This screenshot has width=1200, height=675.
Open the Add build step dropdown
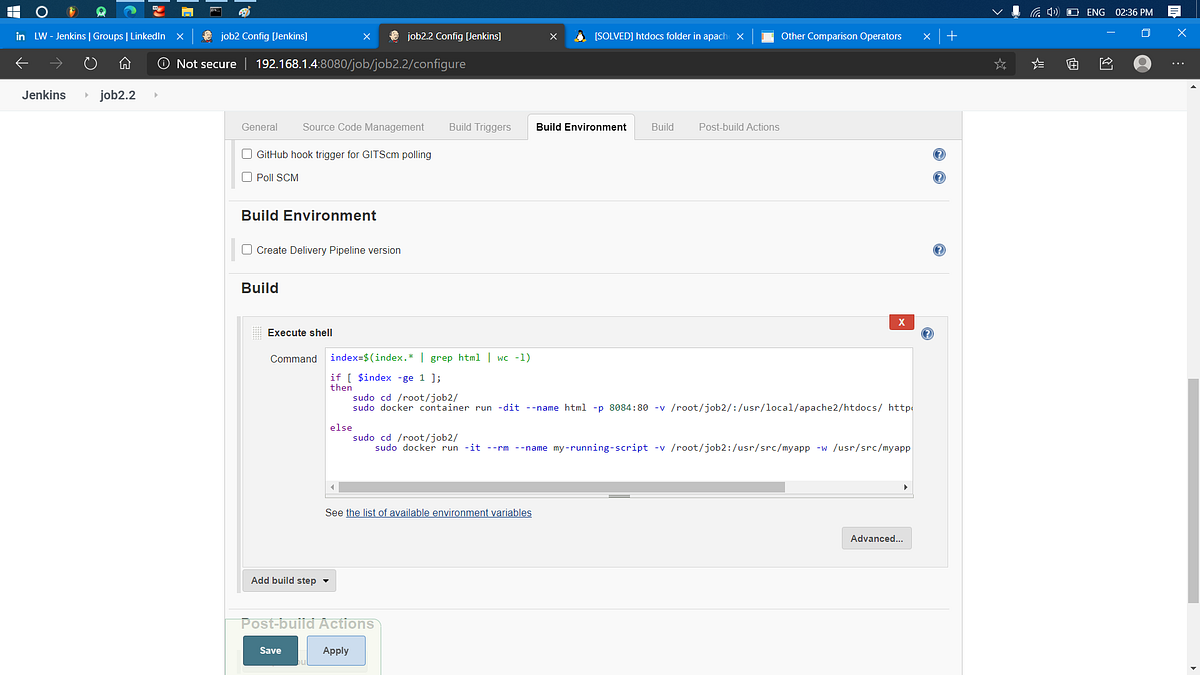pos(289,580)
